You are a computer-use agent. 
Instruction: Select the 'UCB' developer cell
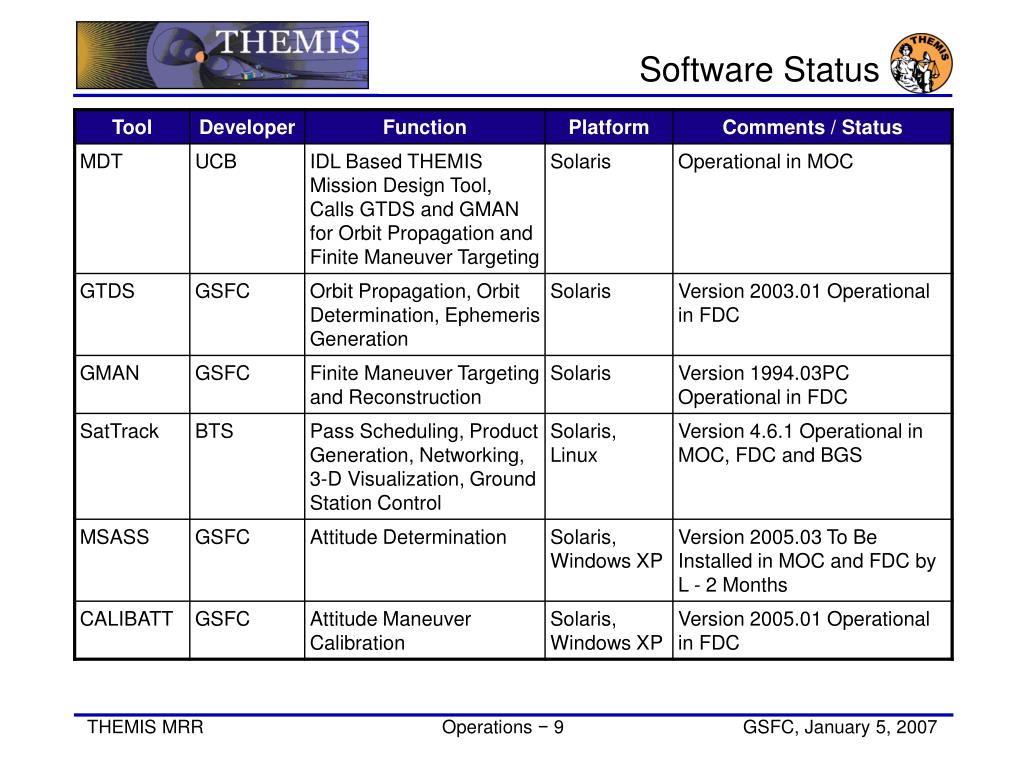[x=247, y=209]
